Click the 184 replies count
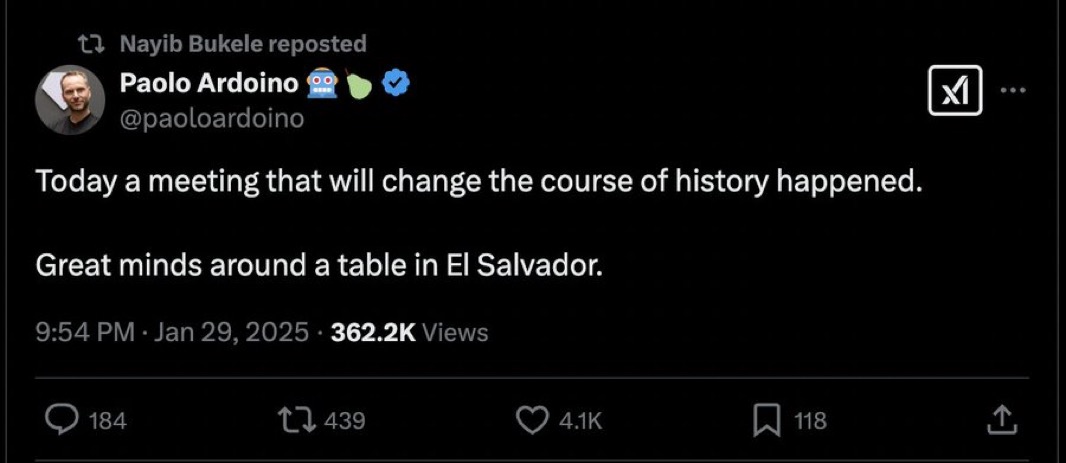This screenshot has height=463, width=1066. [108, 421]
